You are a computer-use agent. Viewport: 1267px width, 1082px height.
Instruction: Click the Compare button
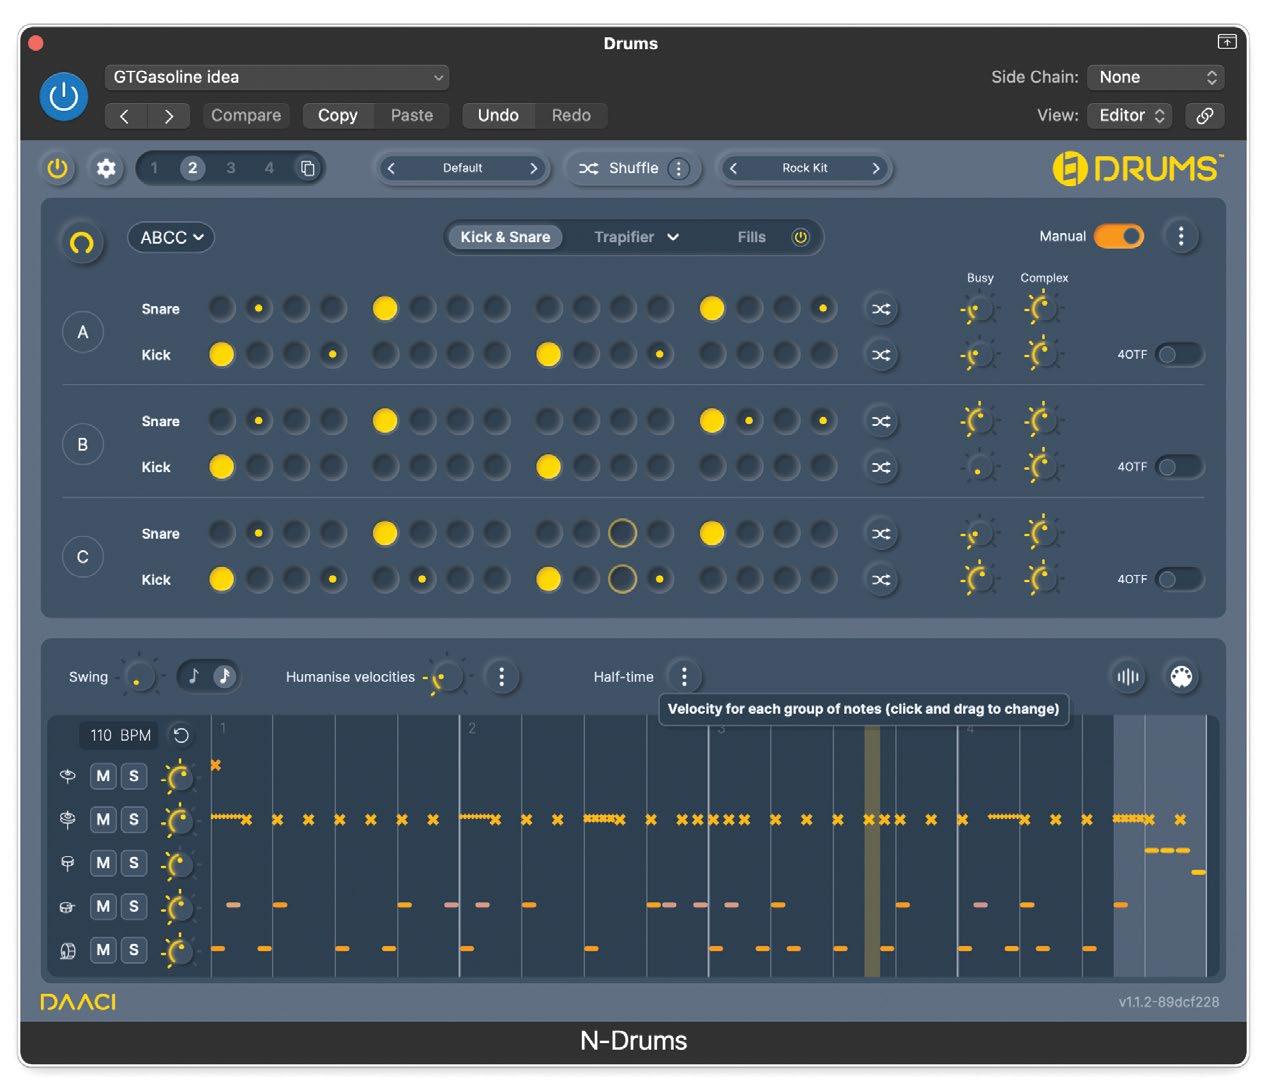[246, 115]
